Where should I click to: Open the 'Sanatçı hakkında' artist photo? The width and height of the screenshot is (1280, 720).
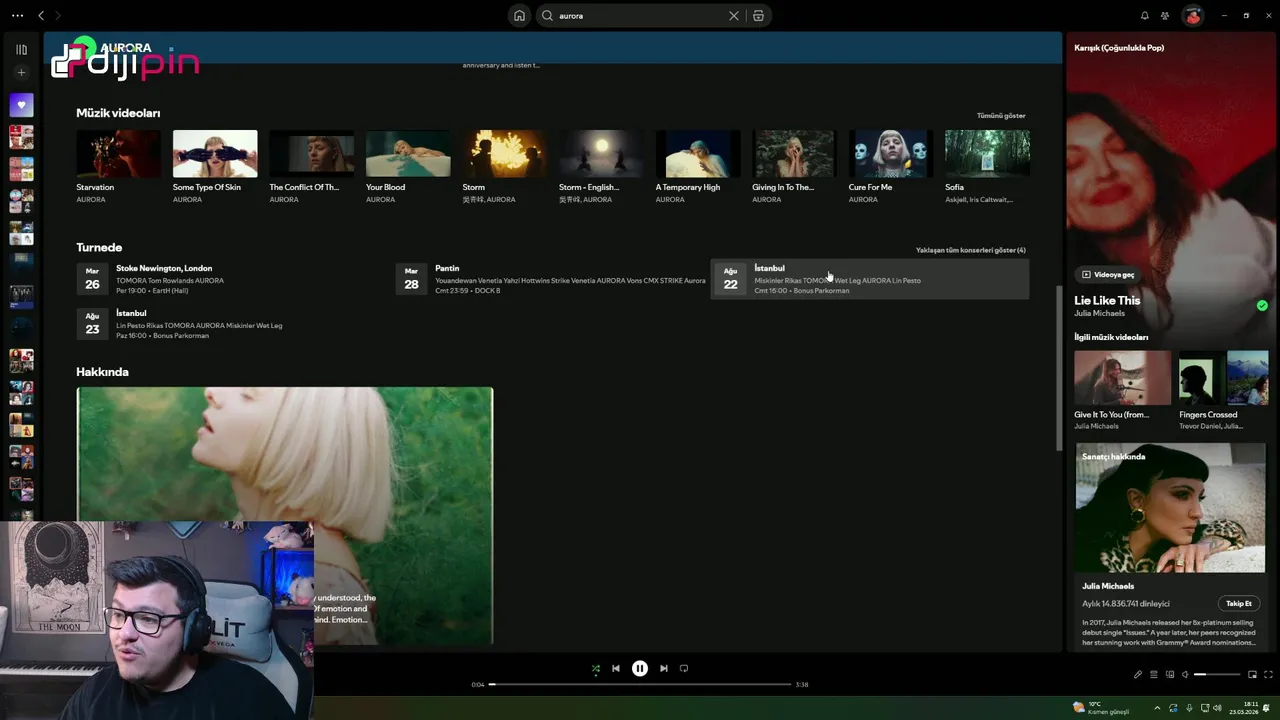pyautogui.click(x=1170, y=508)
